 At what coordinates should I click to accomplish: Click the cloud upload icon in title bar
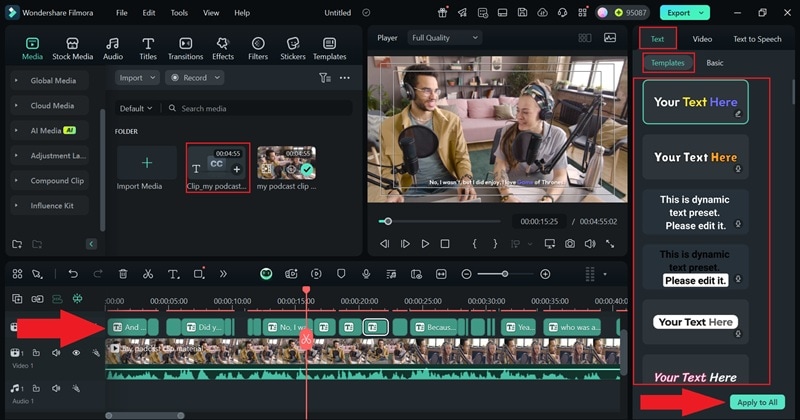click(x=542, y=13)
